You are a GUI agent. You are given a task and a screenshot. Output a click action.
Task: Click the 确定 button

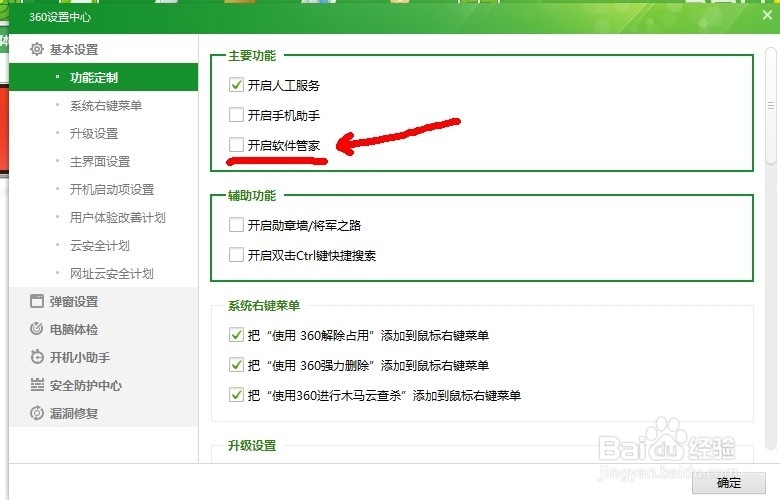pyautogui.click(x=728, y=483)
